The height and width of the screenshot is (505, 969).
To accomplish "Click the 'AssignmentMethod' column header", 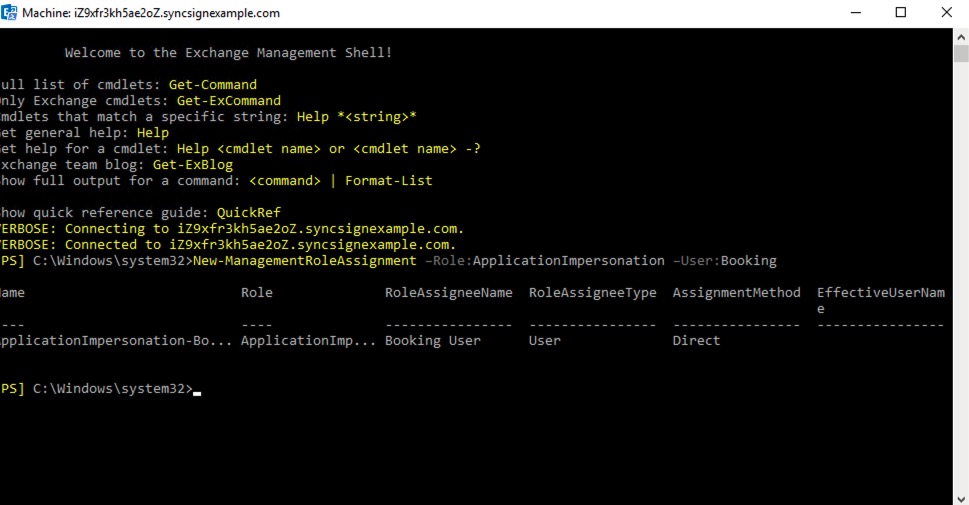I will pos(737,293).
